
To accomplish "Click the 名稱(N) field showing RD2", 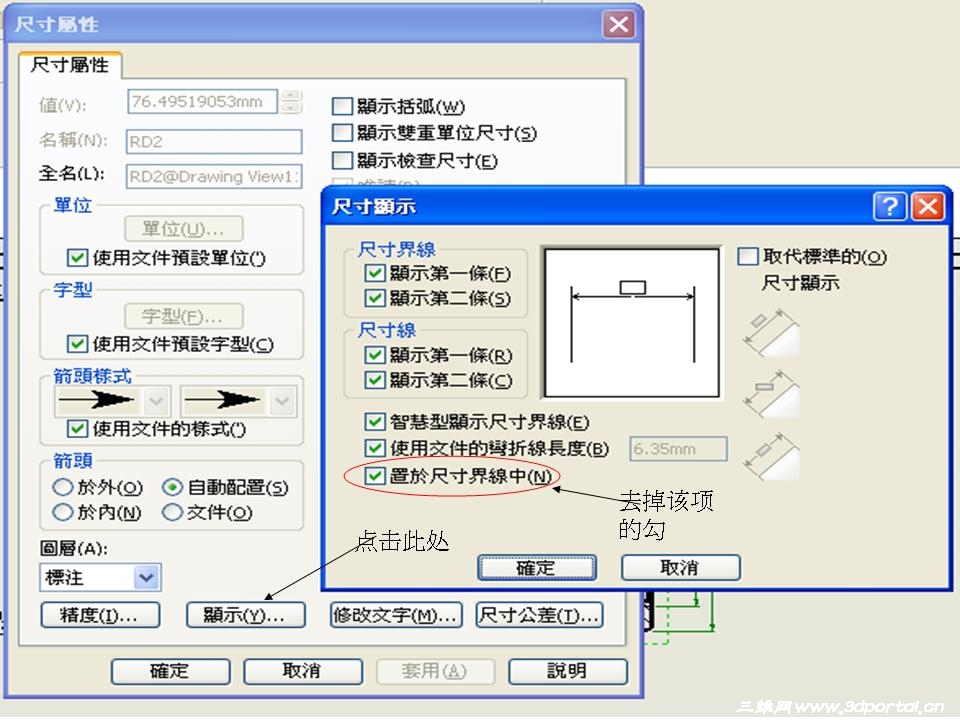I will point(214,141).
